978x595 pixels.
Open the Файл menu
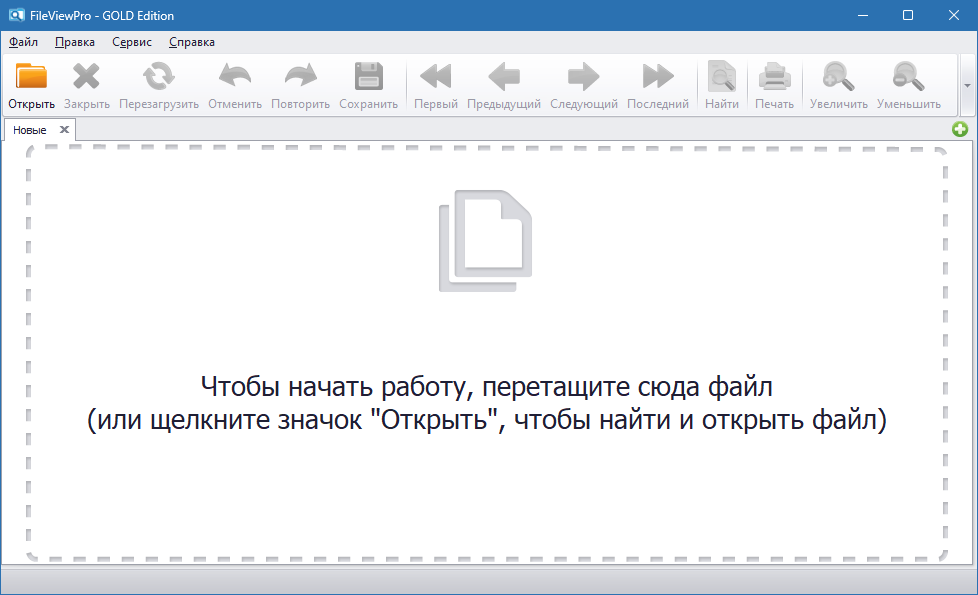click(x=23, y=42)
